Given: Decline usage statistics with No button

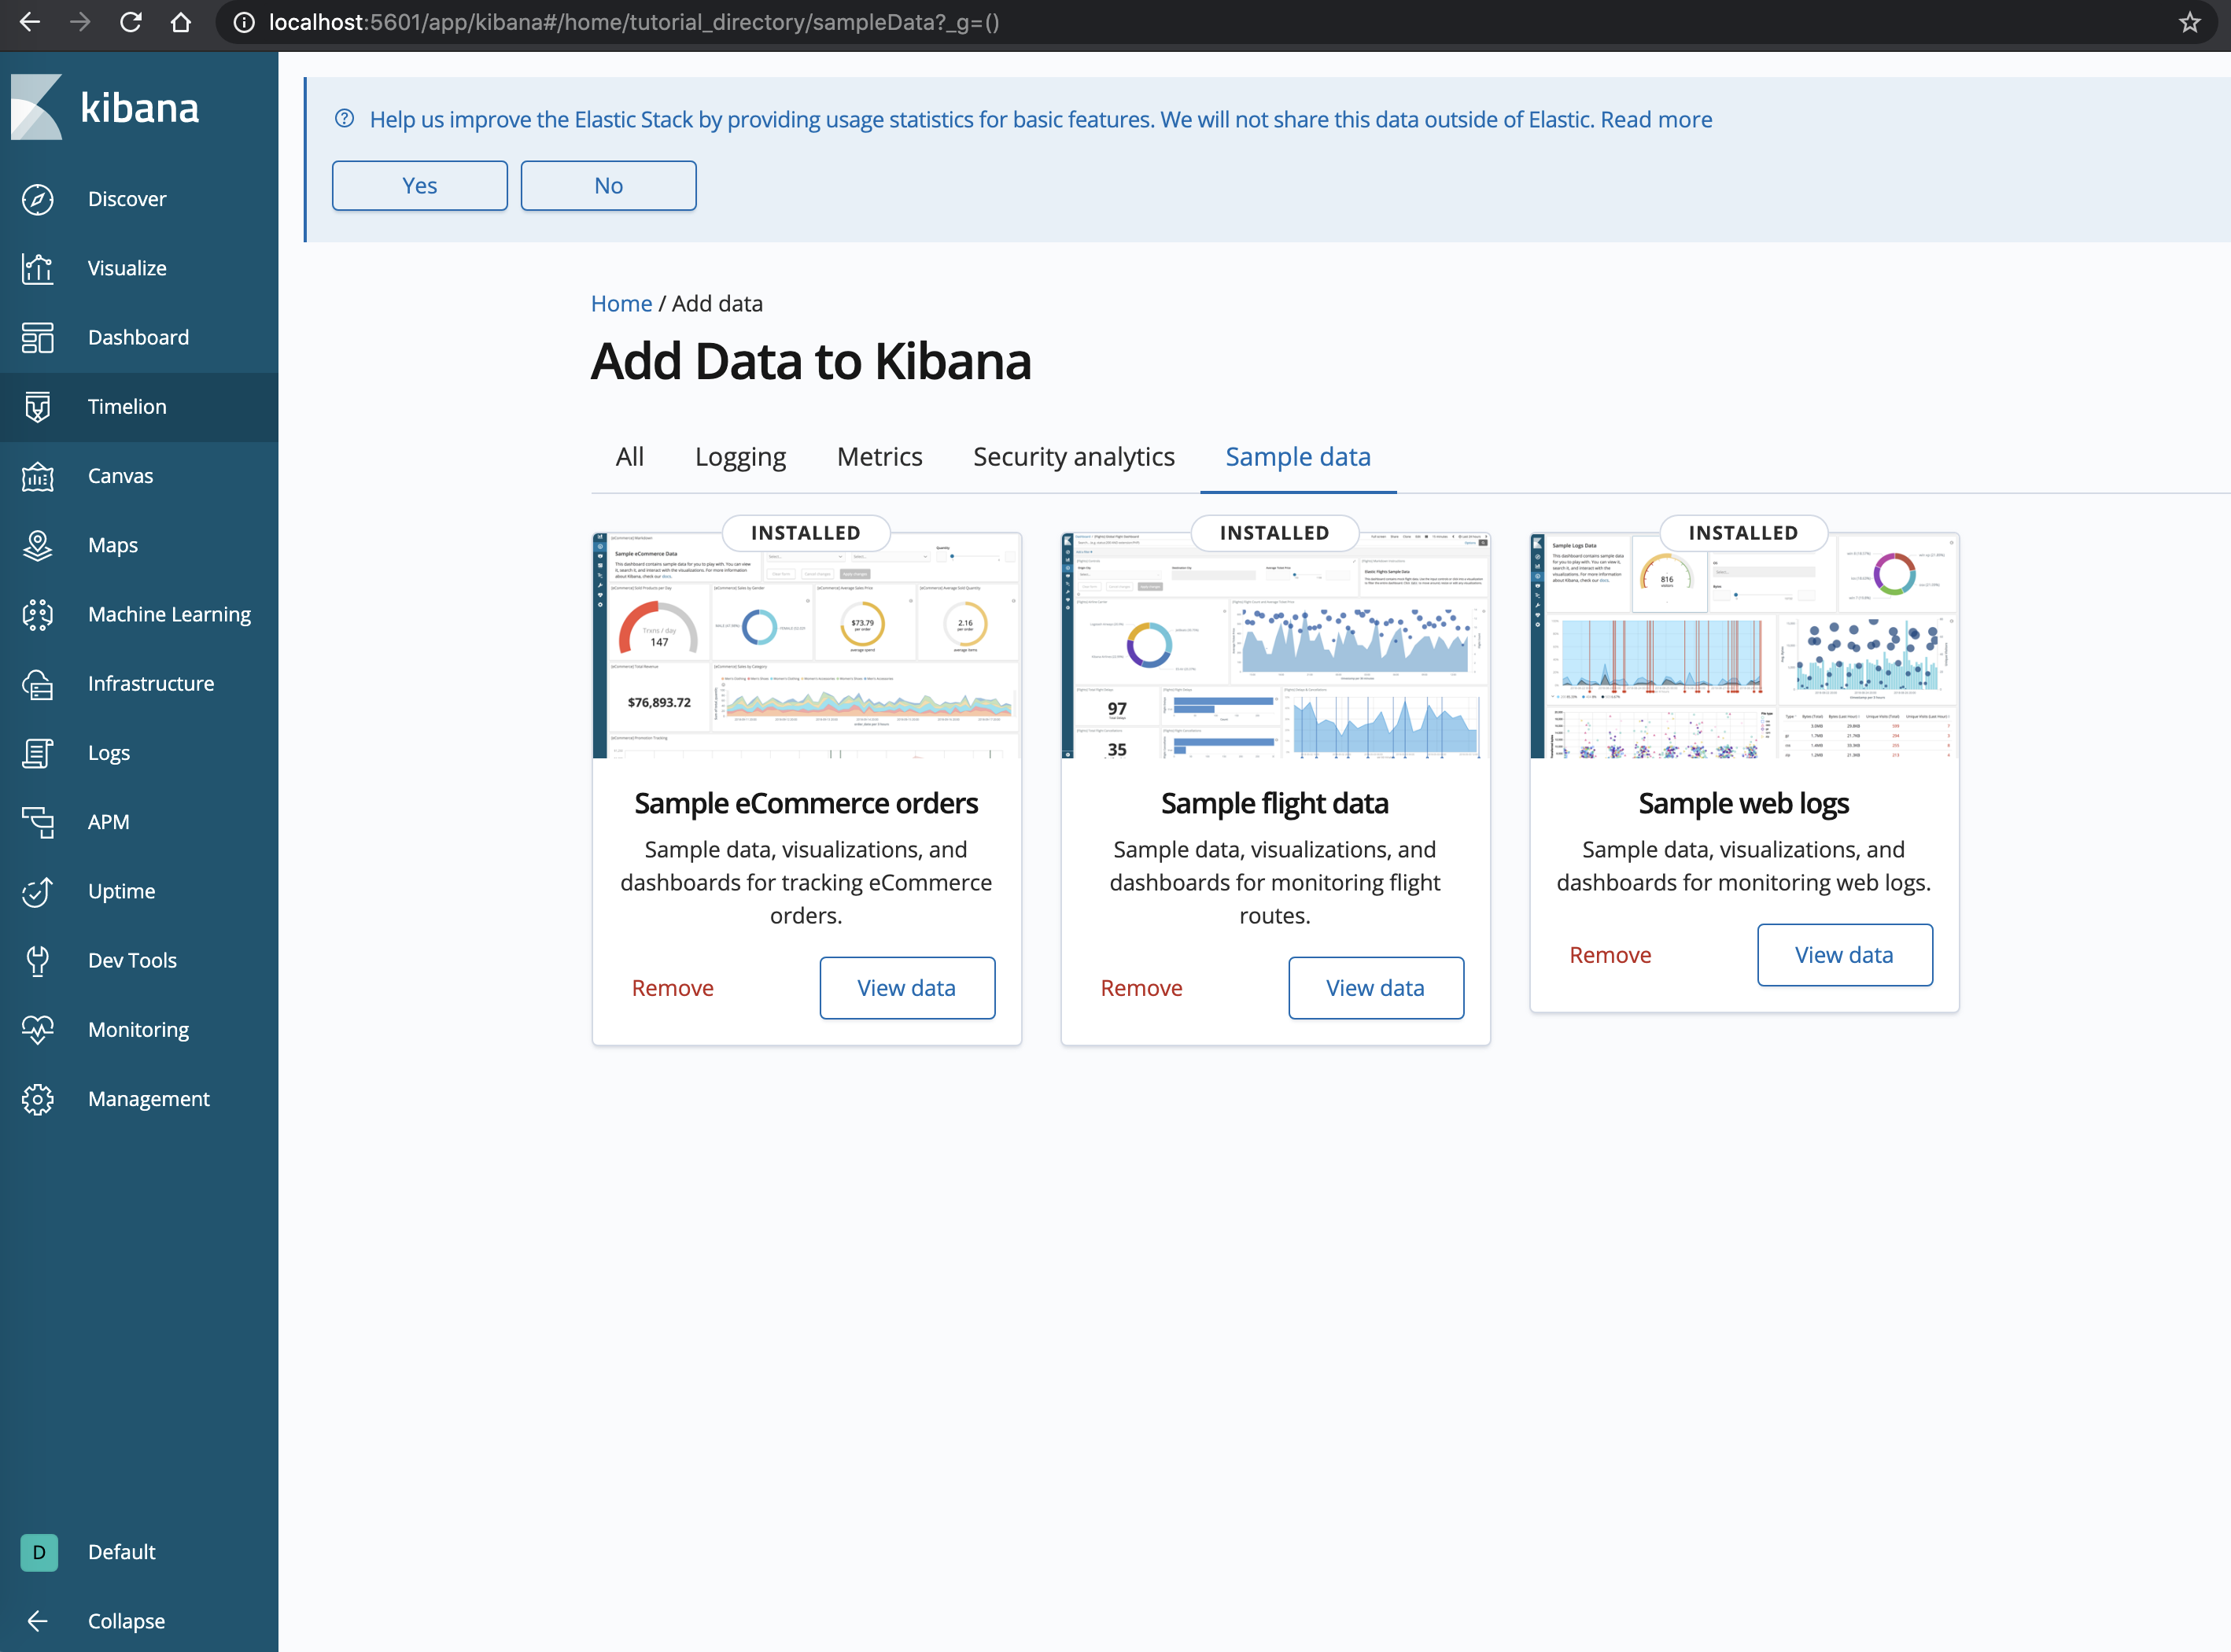Looking at the screenshot, I should [x=609, y=186].
